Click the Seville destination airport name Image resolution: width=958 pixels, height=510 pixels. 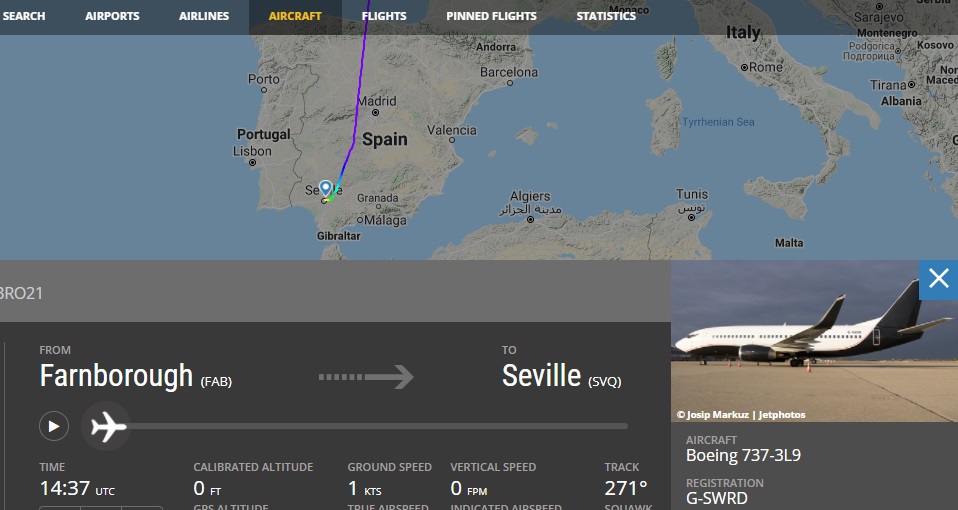(541, 376)
